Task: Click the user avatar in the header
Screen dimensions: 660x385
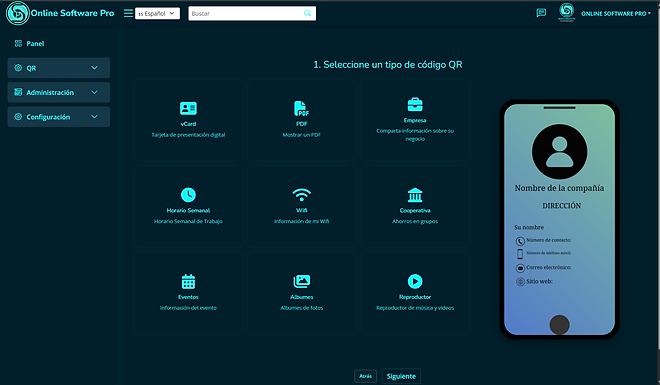Action: click(x=566, y=12)
